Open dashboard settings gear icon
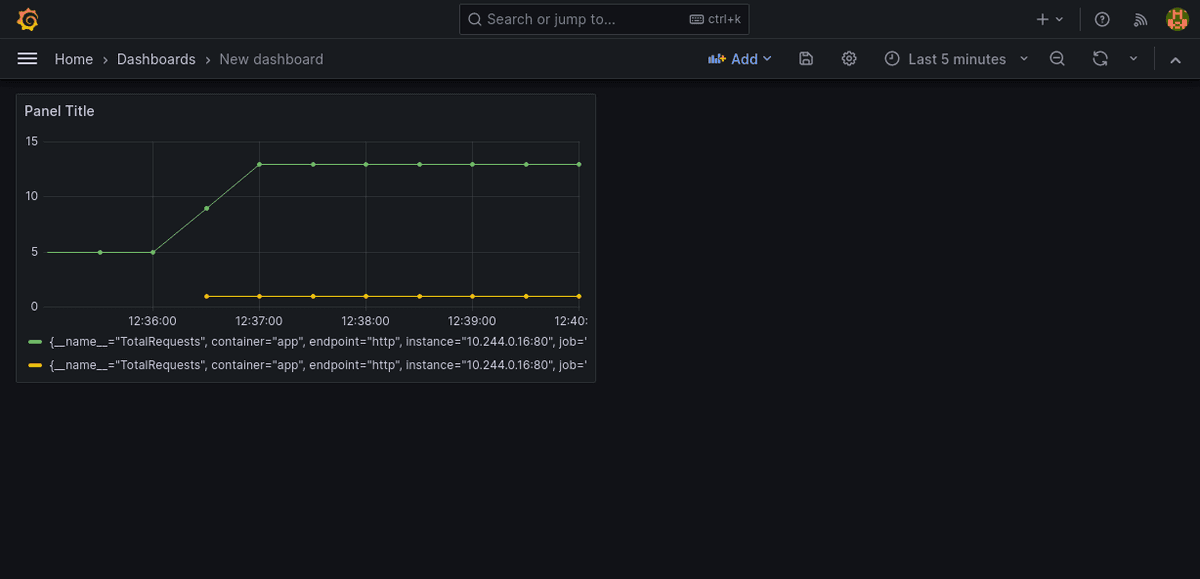Image resolution: width=1200 pixels, height=579 pixels. [x=849, y=59]
